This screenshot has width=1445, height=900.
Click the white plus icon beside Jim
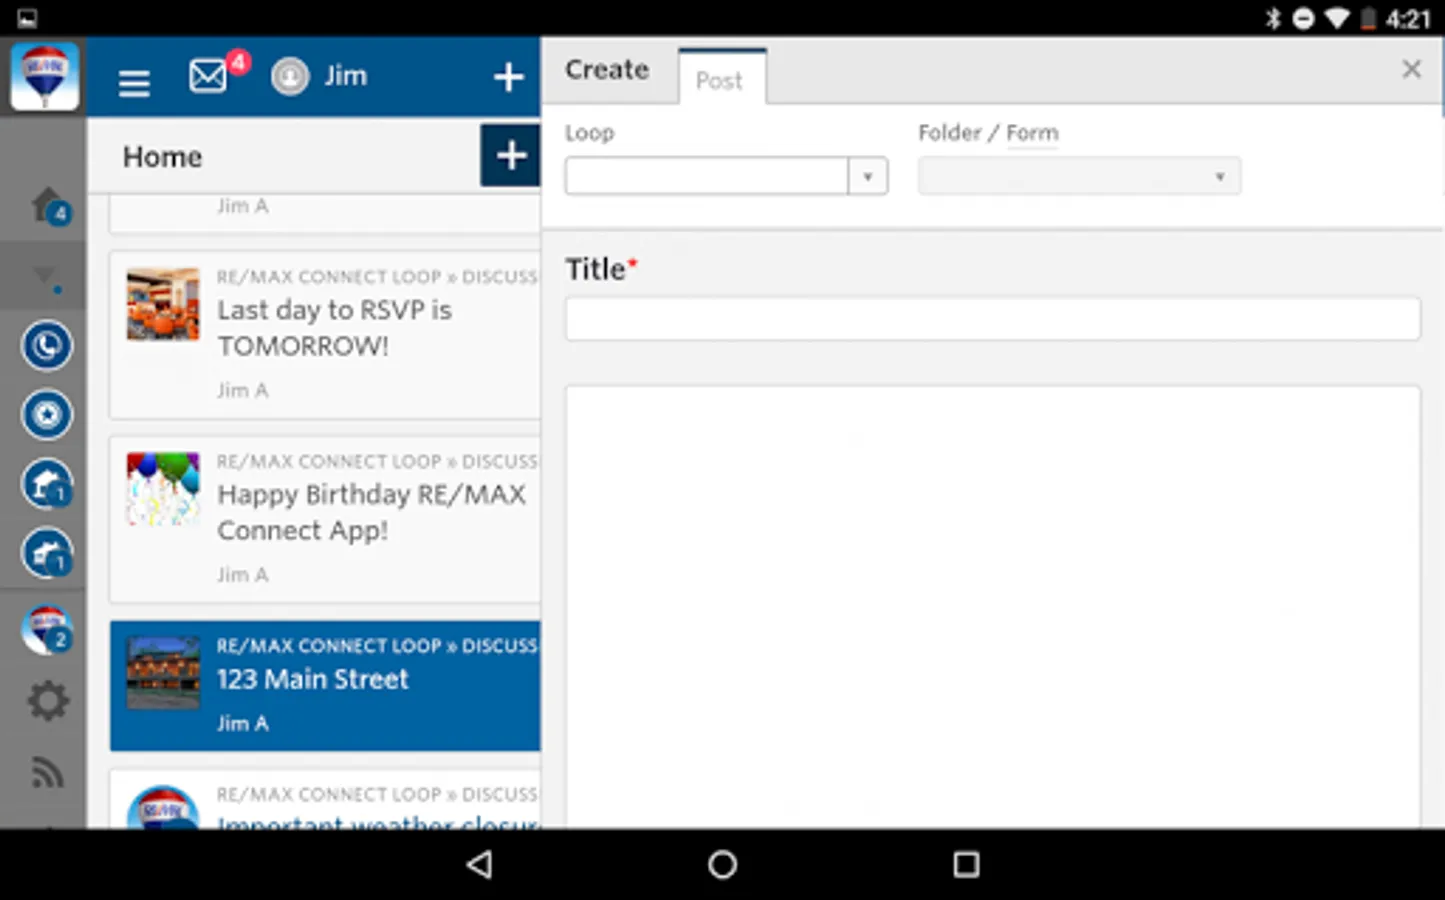509,77
